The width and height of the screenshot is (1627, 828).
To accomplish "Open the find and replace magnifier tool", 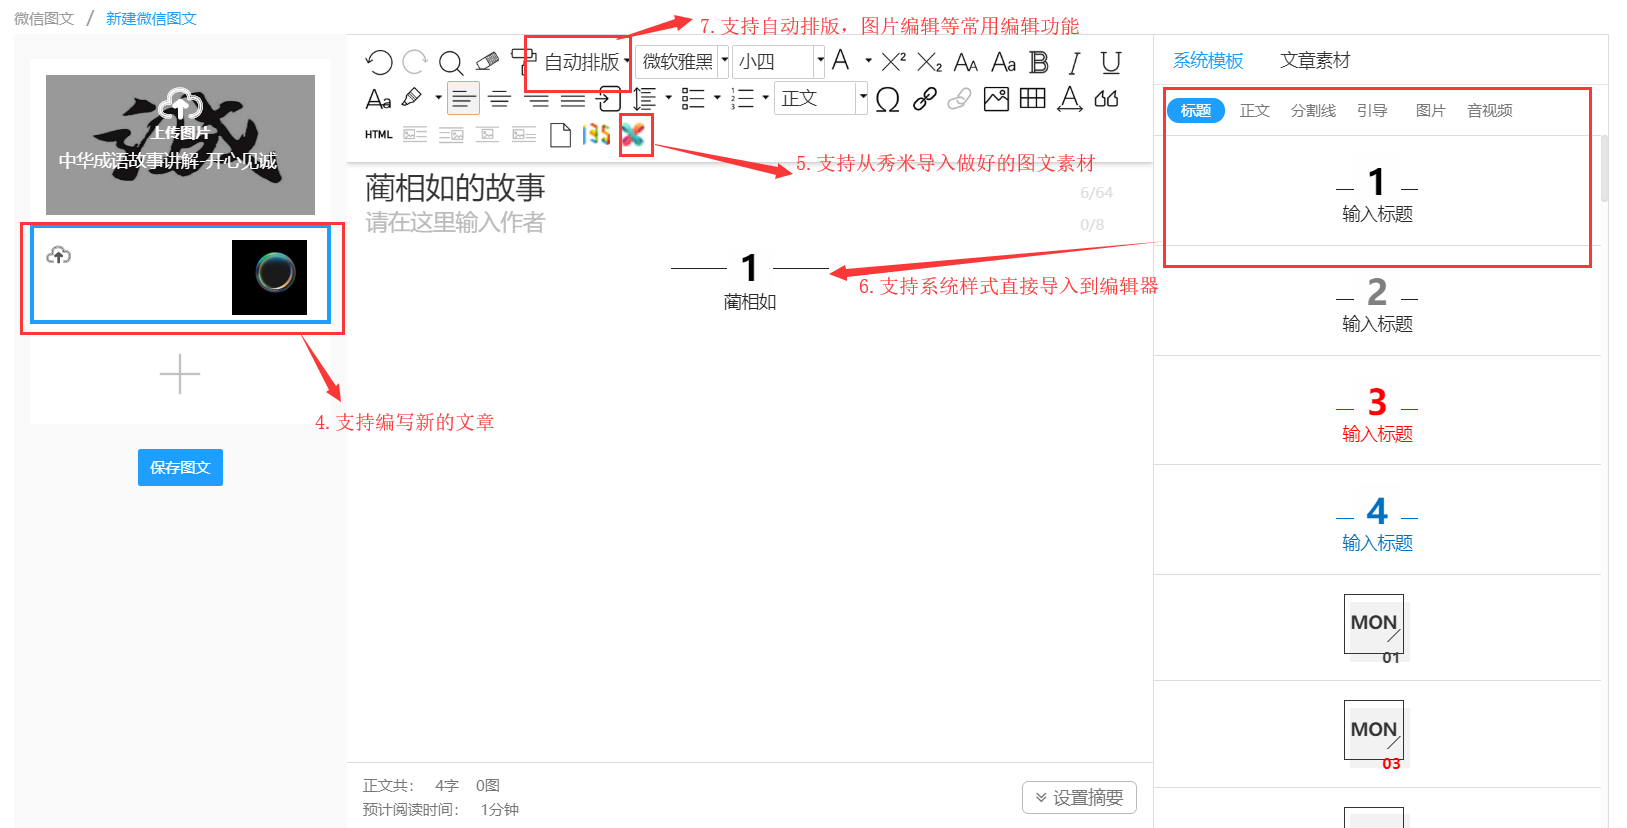I will click(x=451, y=62).
